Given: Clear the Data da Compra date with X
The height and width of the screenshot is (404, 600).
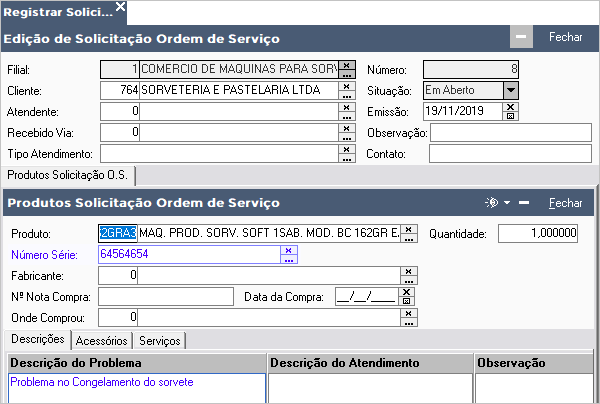Looking at the screenshot, I should pyautogui.click(x=406, y=292).
